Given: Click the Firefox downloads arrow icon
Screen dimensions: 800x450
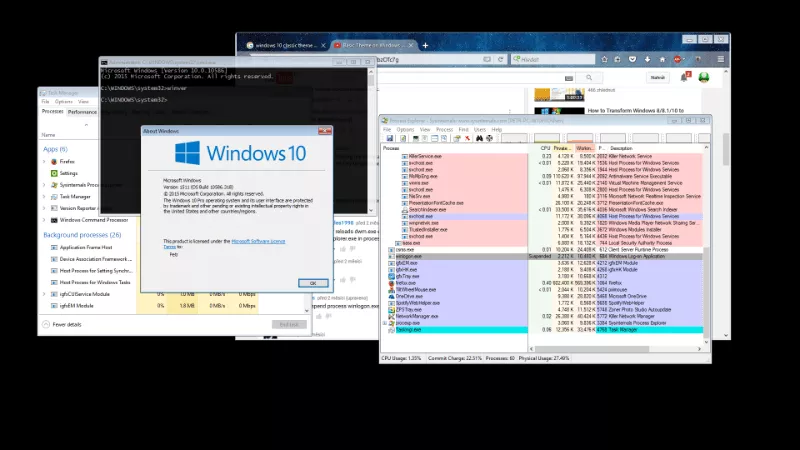Looking at the screenshot, I should [647, 59].
